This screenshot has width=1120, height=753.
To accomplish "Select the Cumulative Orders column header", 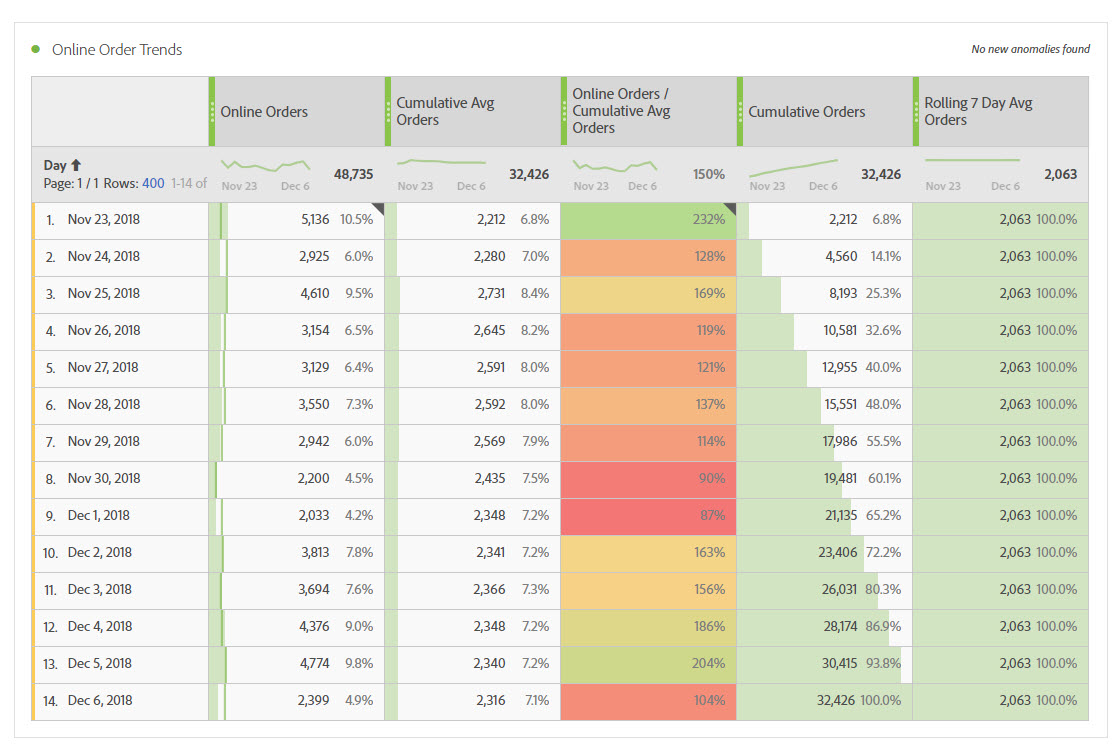I will coord(807,112).
